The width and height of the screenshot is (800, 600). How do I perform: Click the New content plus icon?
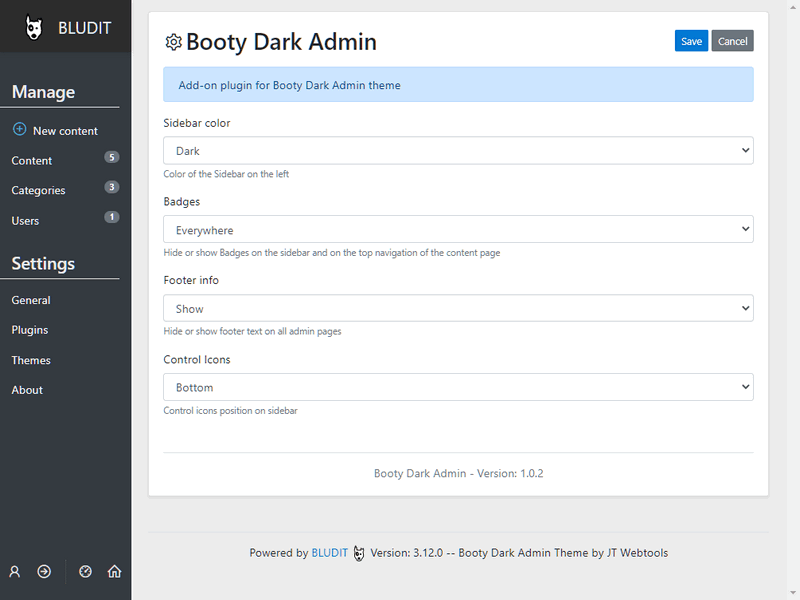point(21,130)
